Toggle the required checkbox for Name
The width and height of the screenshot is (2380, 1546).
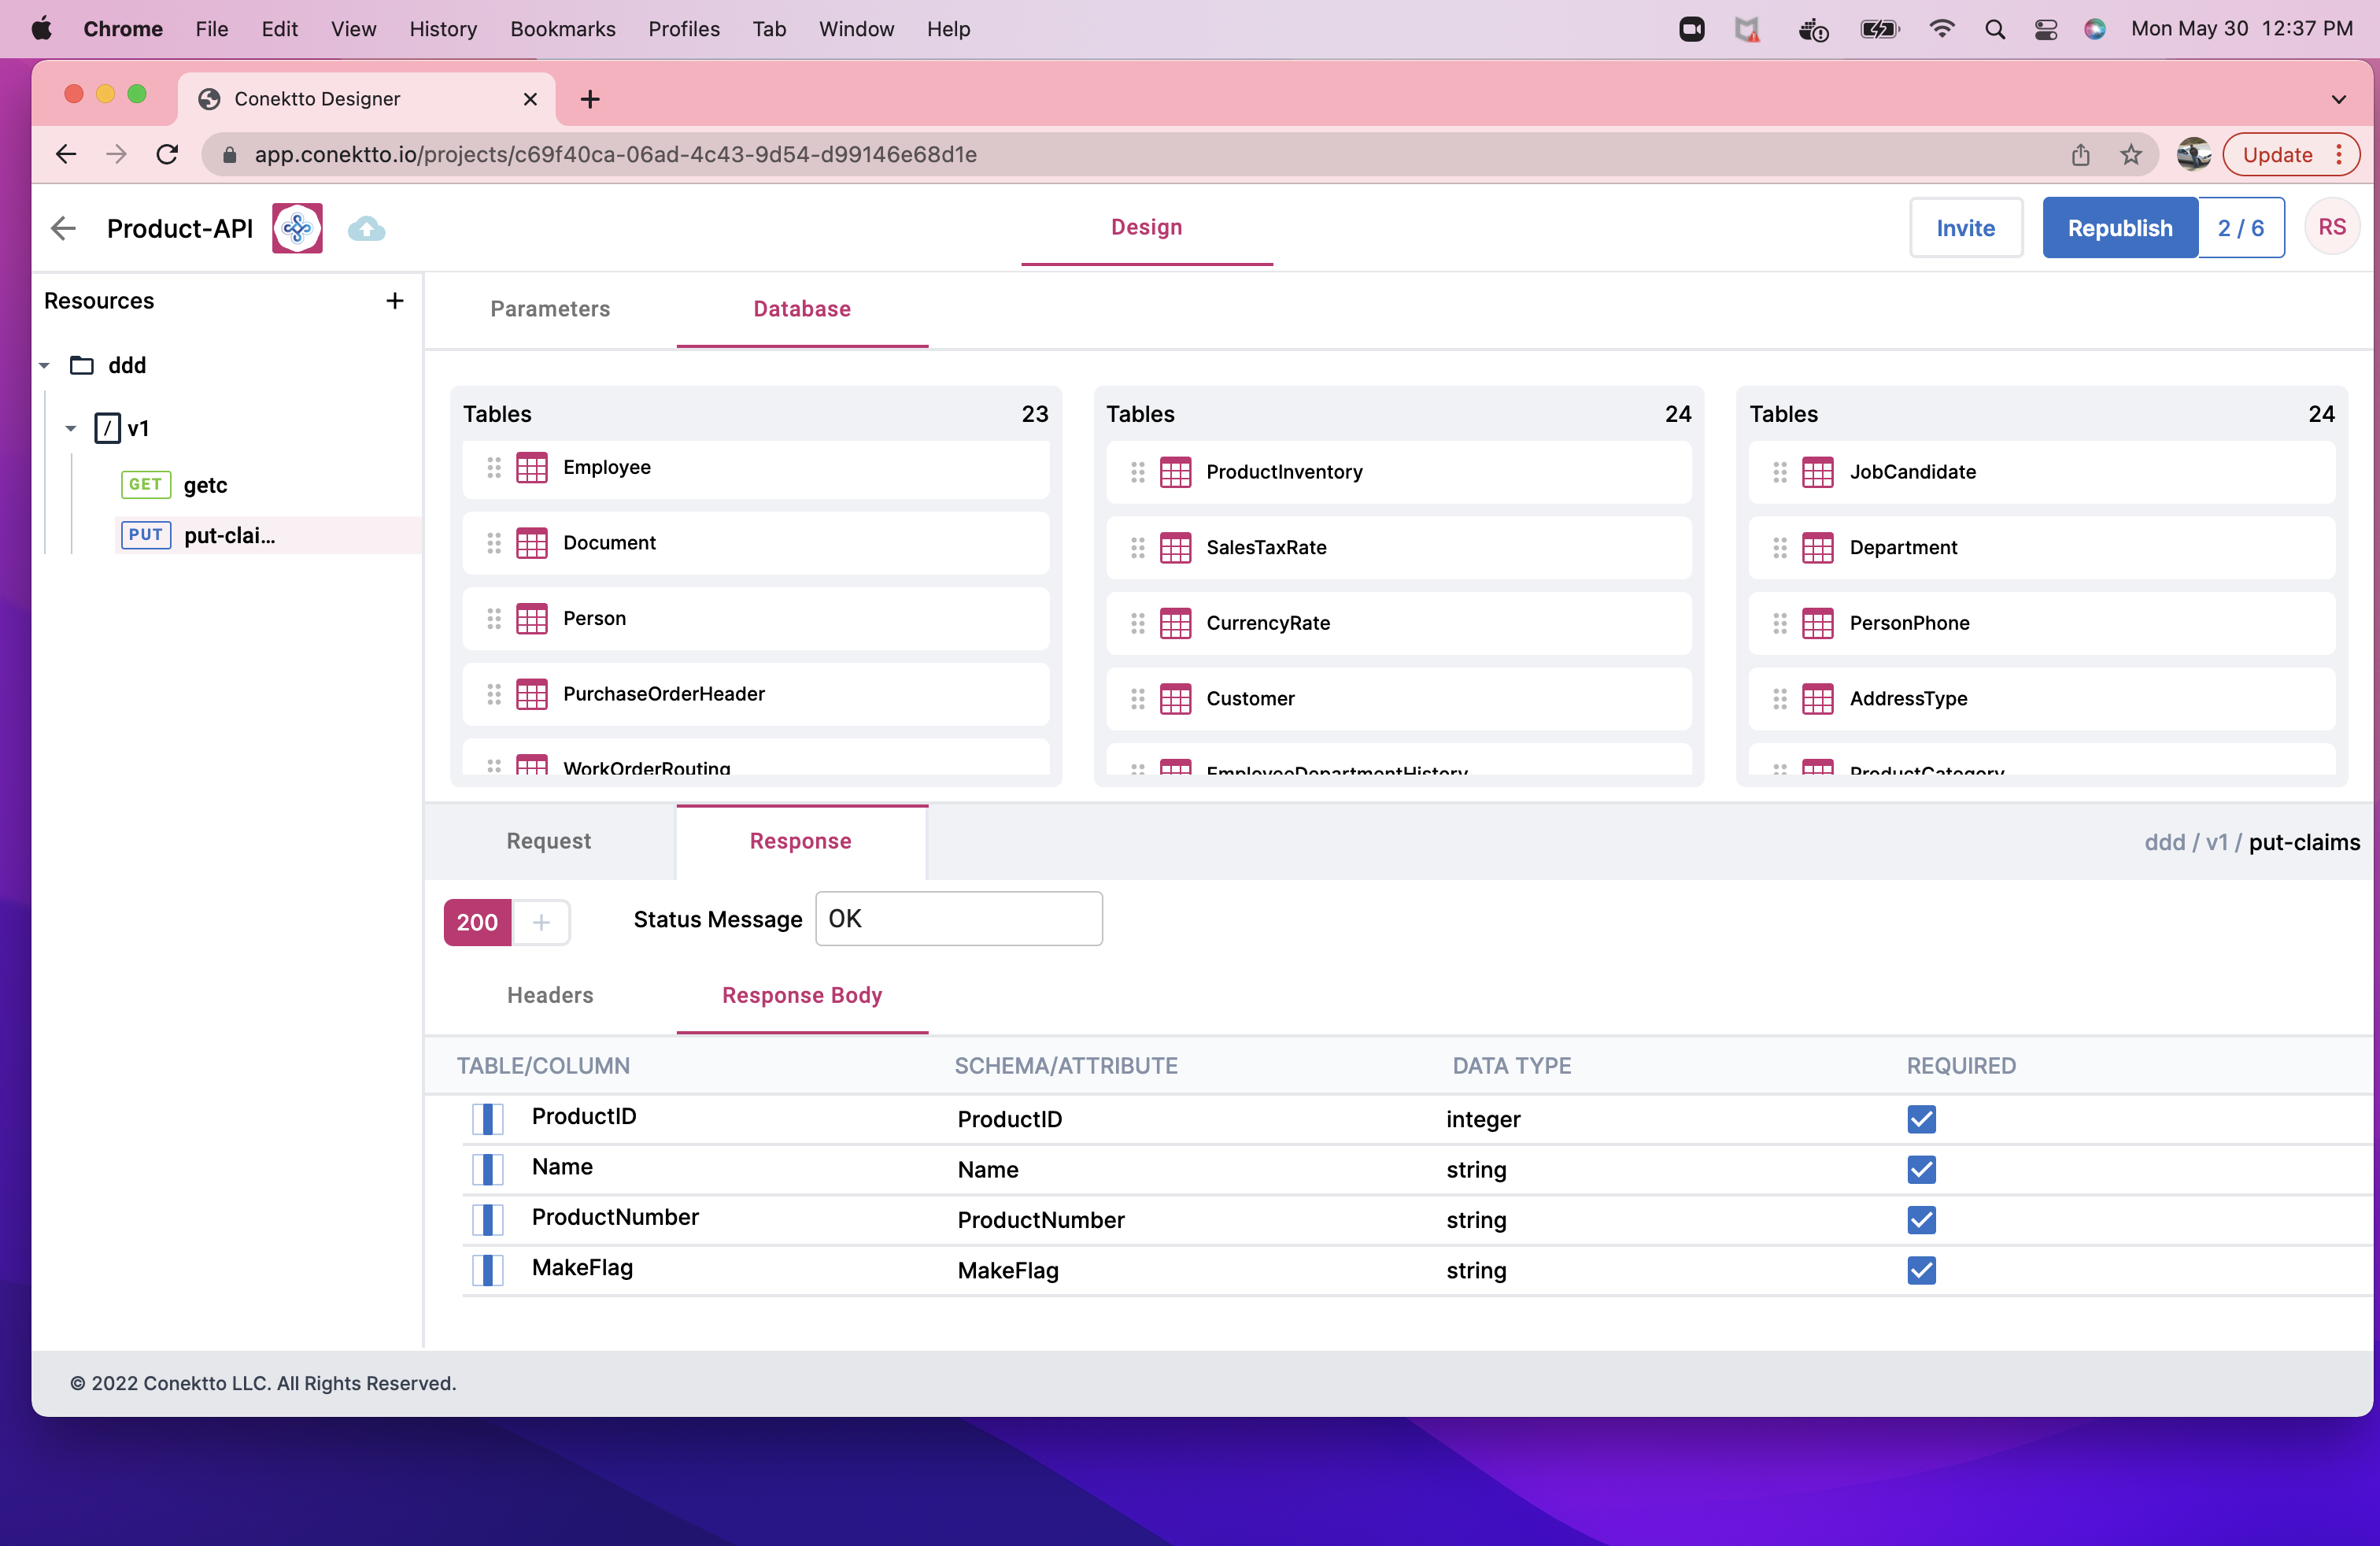(1920, 1169)
